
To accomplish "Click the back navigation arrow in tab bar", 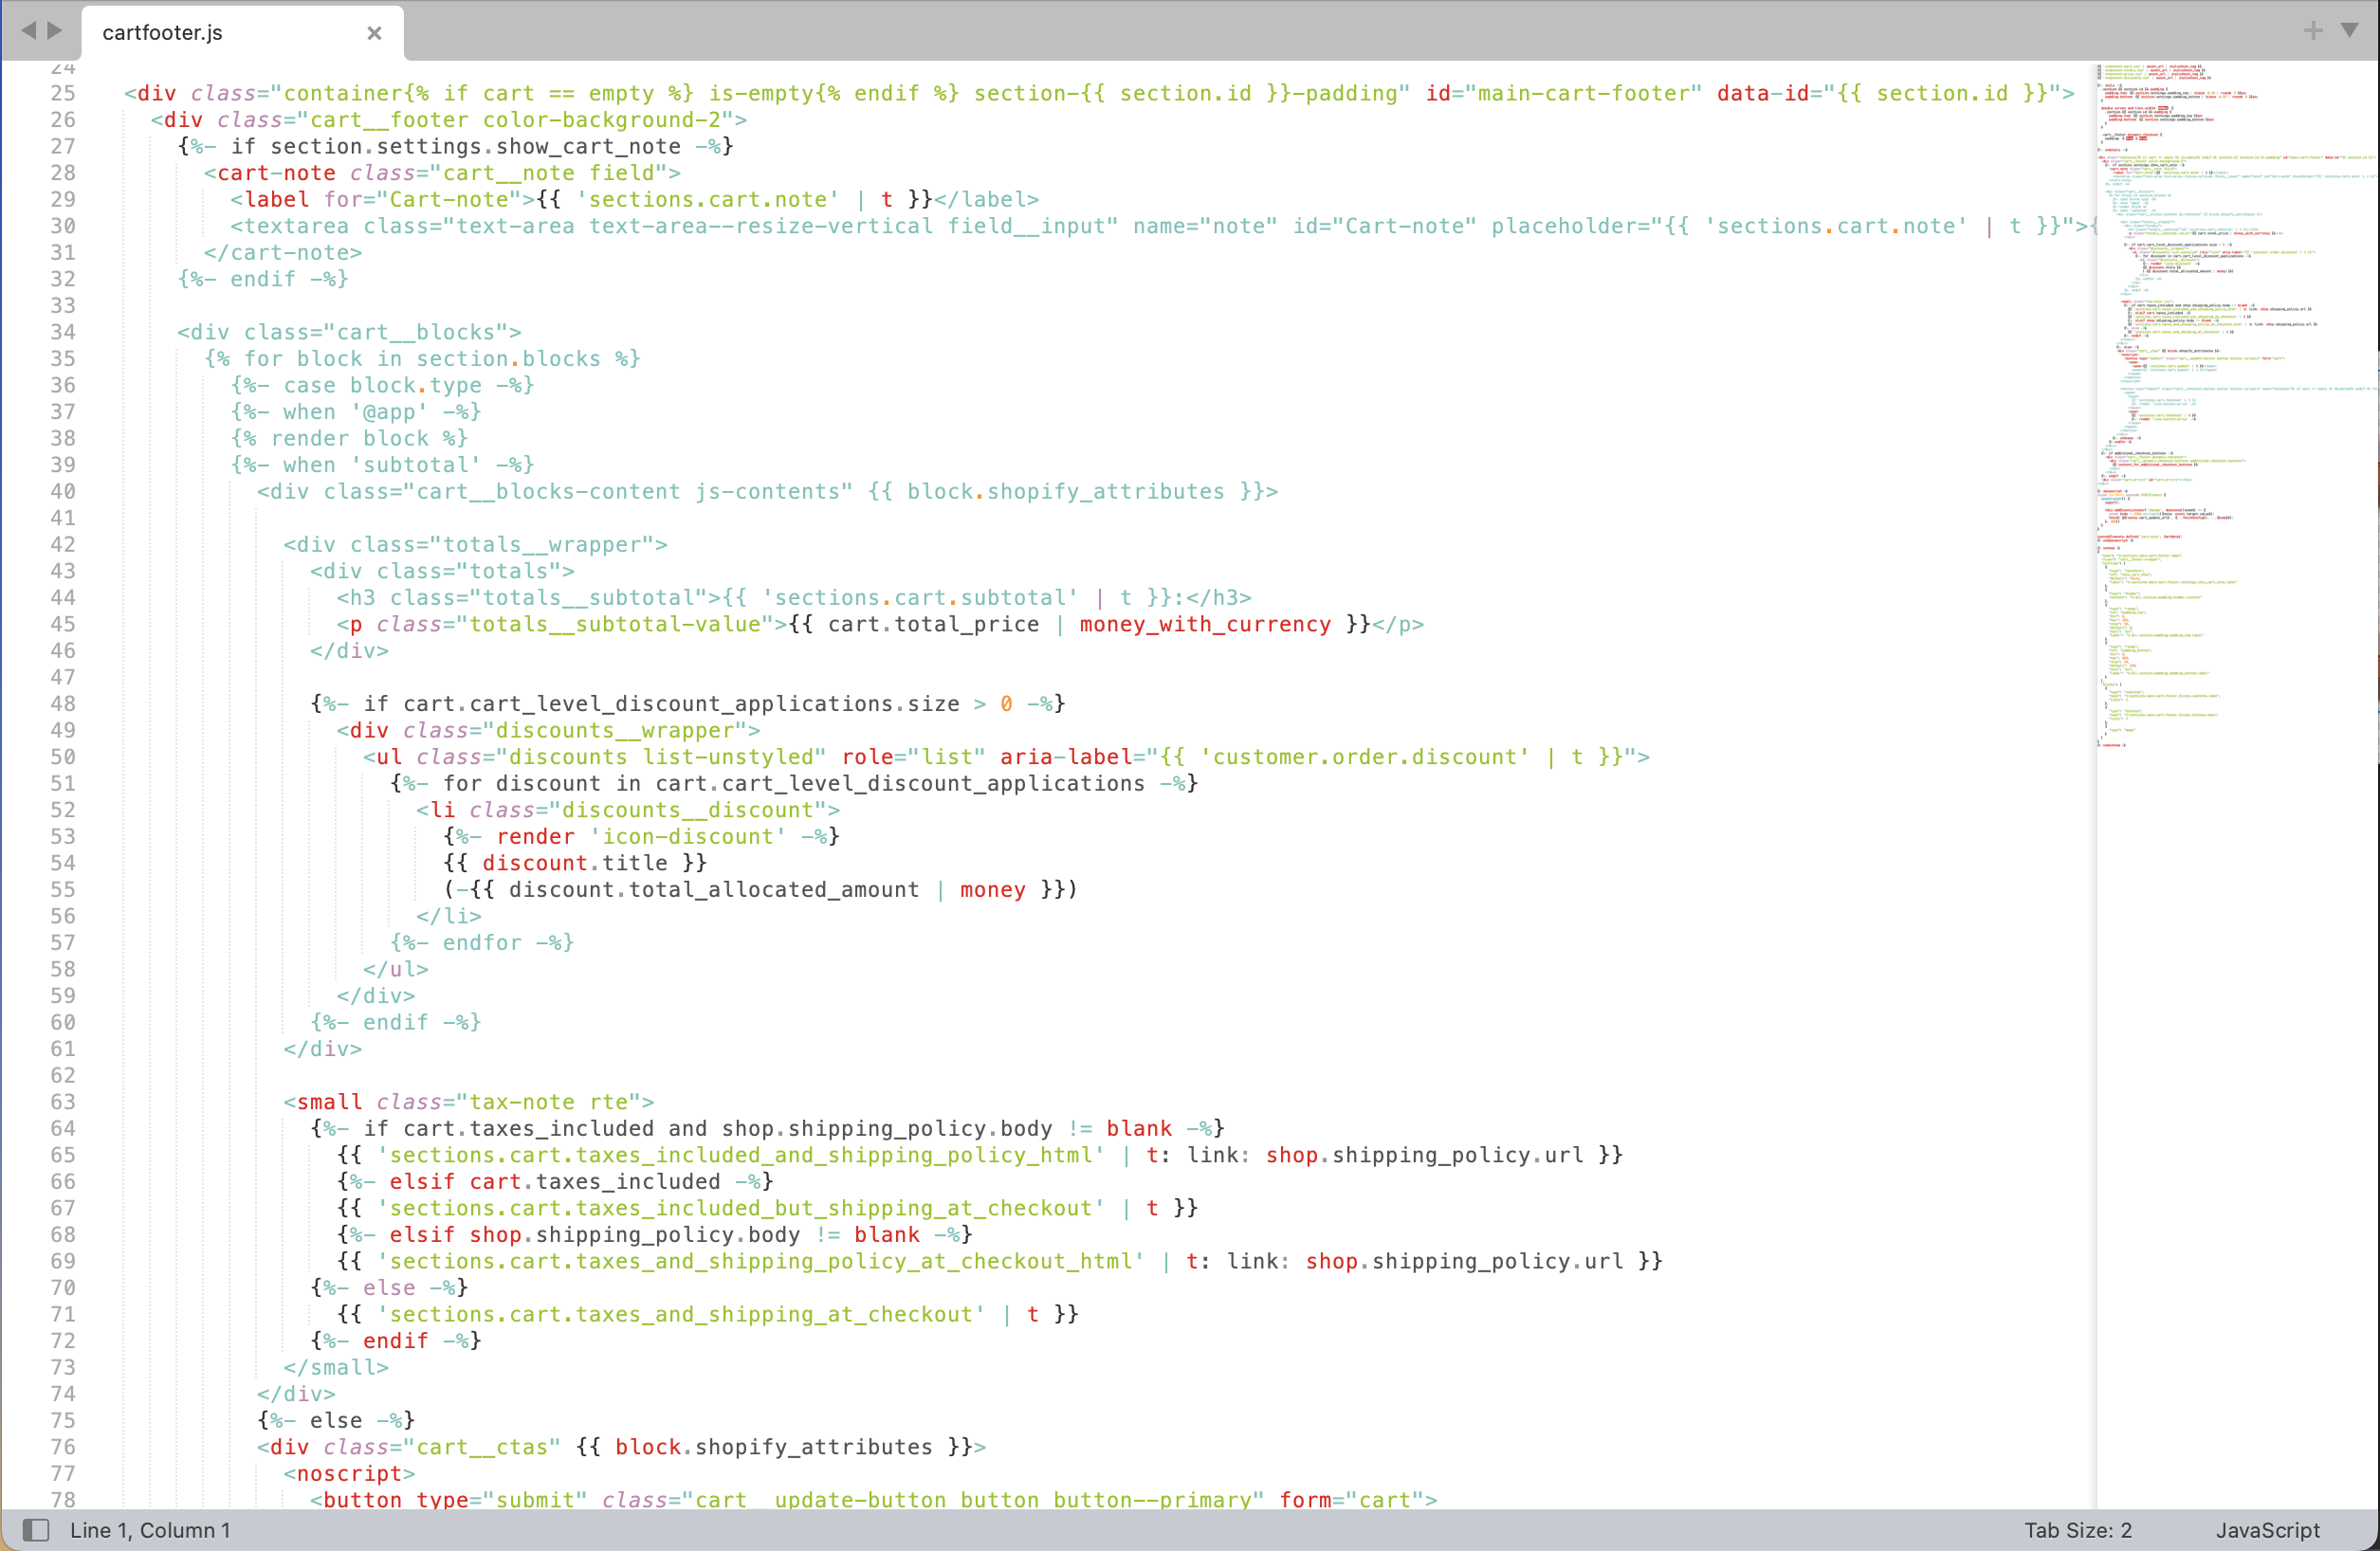I will point(28,31).
